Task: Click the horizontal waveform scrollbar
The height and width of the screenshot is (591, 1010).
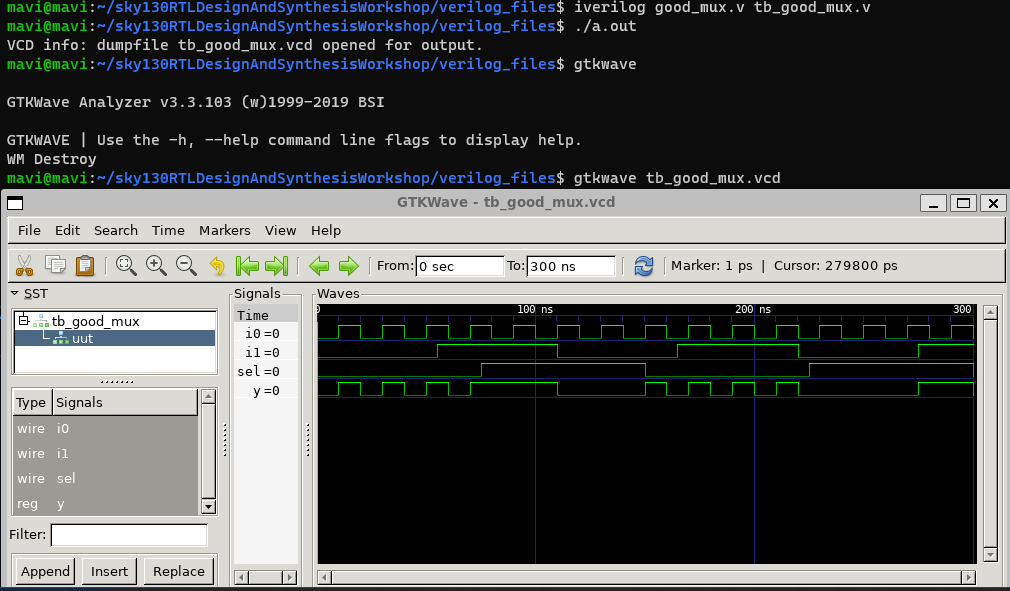Action: [x=645, y=577]
